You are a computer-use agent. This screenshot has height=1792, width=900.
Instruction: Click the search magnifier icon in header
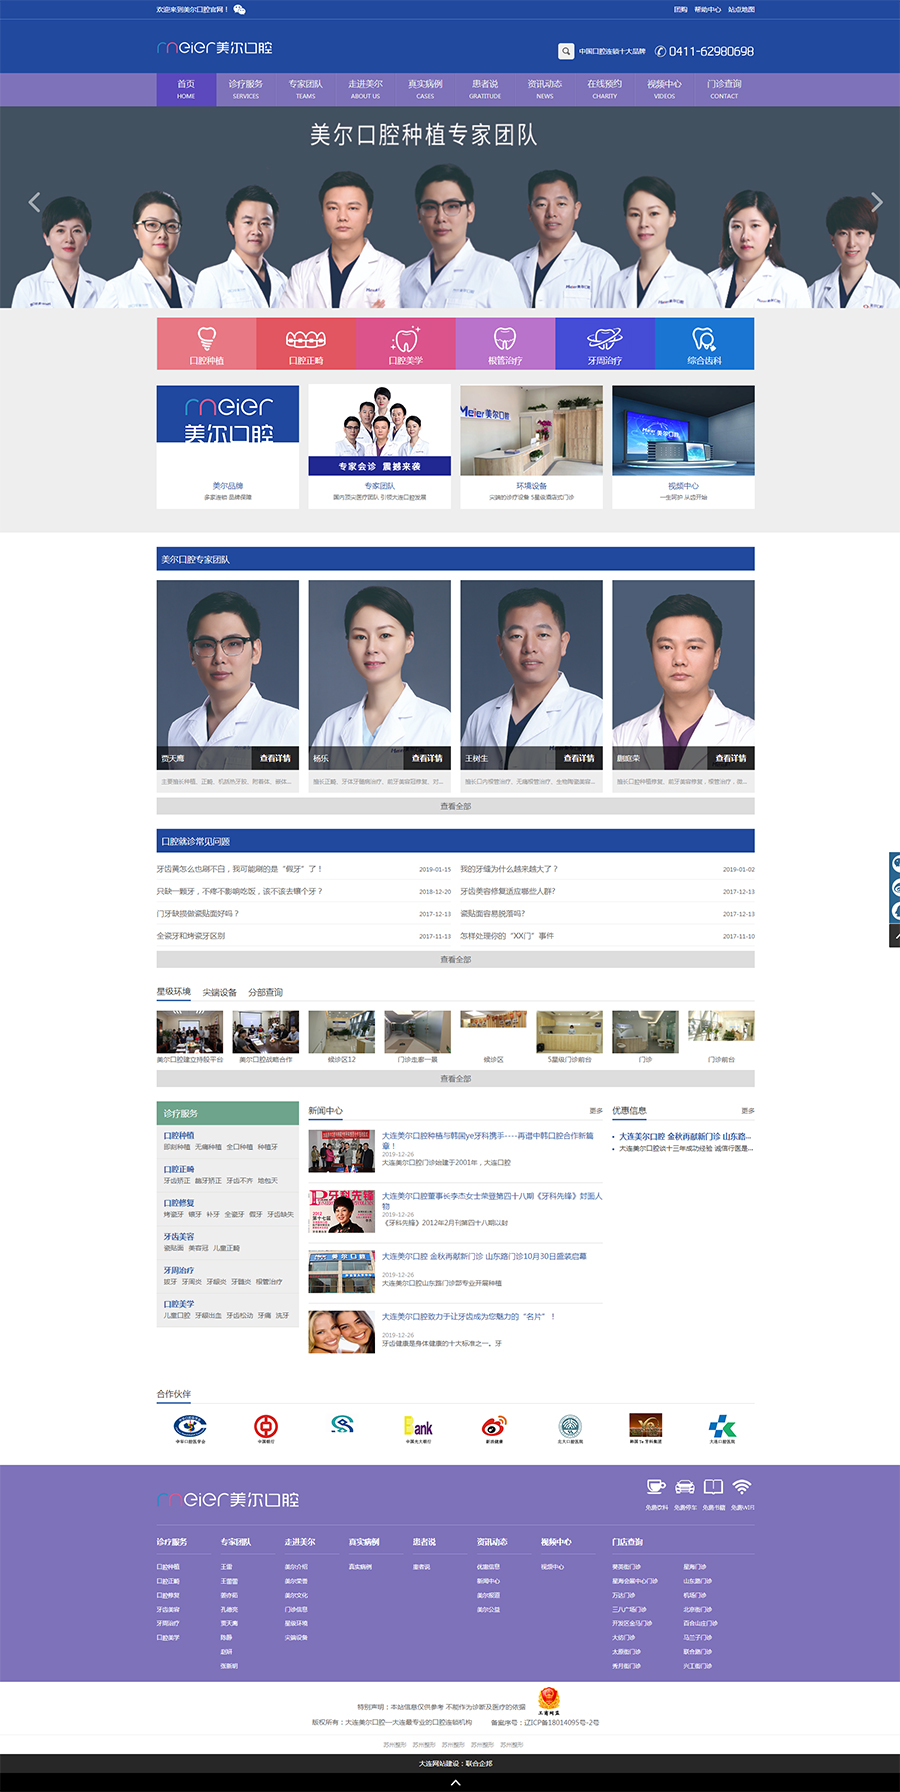[566, 51]
